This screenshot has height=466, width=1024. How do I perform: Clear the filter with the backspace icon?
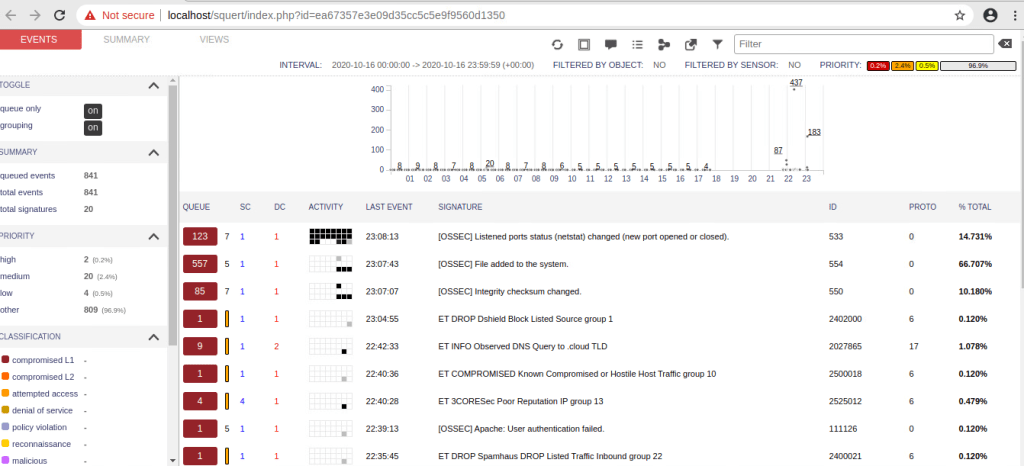tap(1004, 44)
